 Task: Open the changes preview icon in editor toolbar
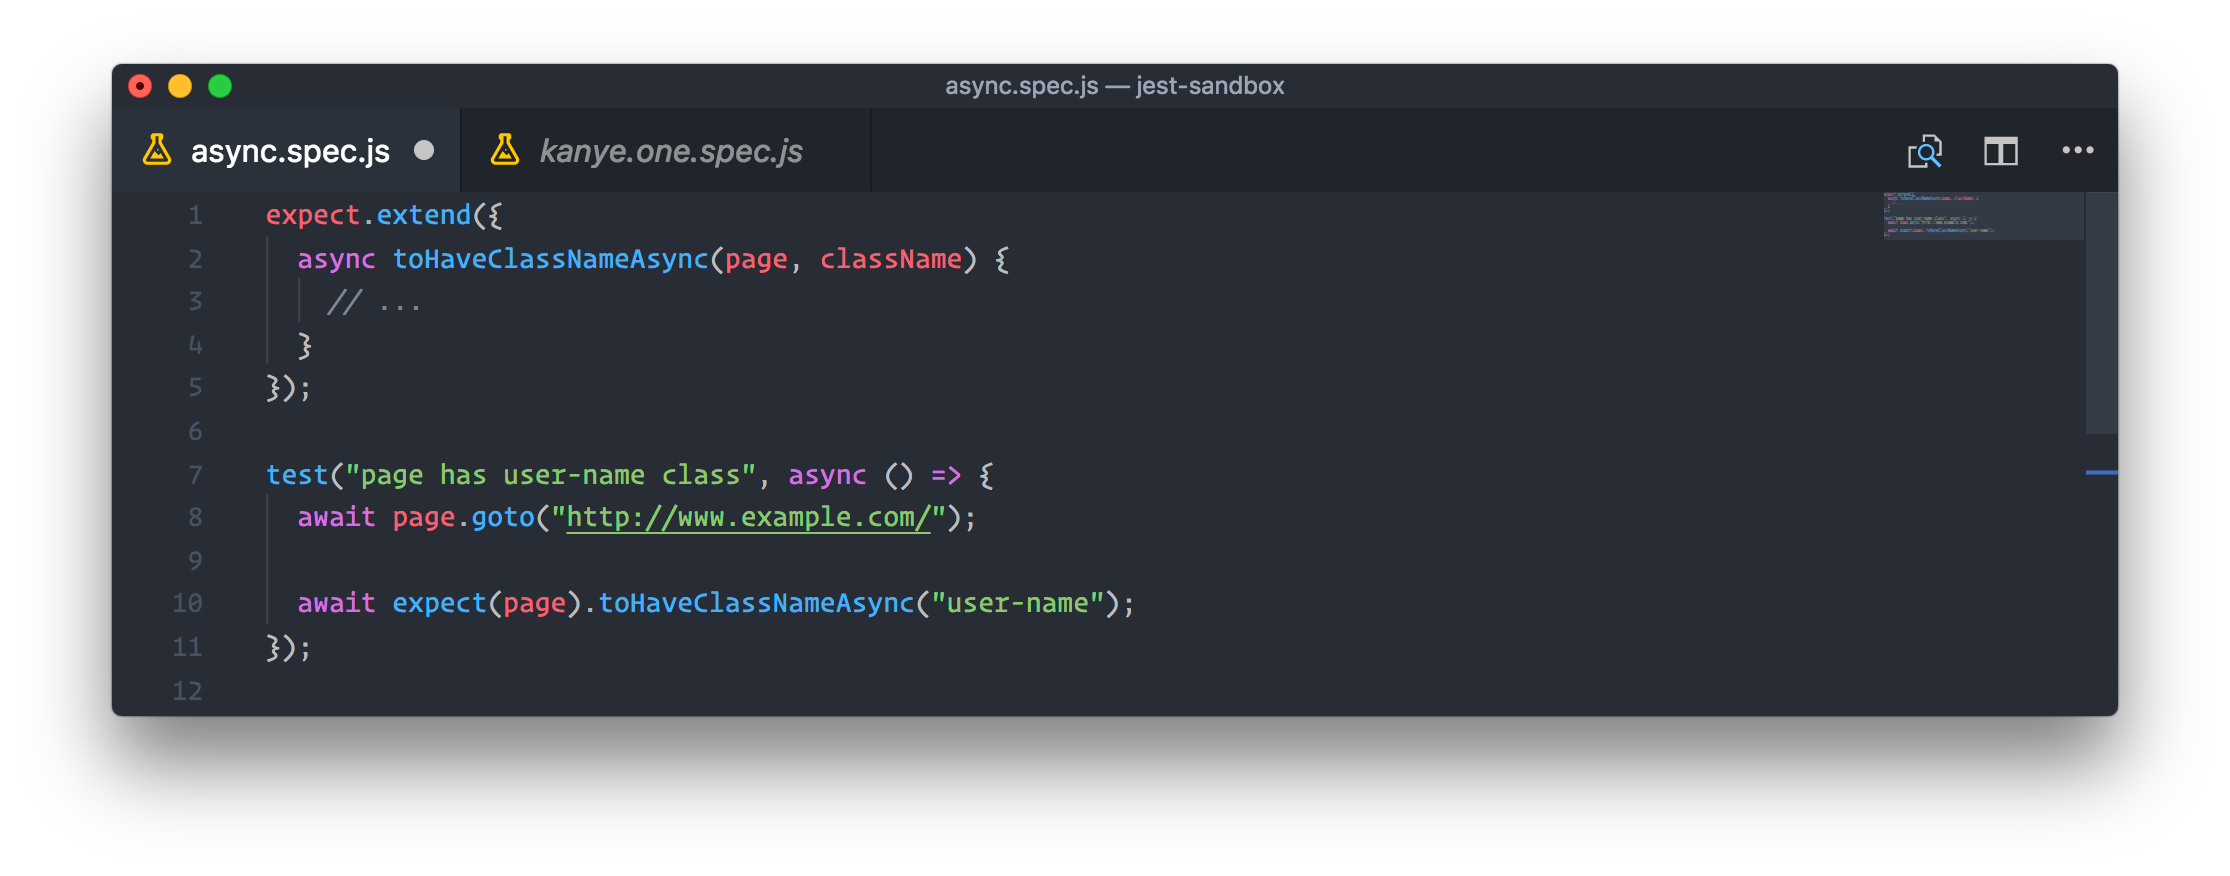[x=1924, y=151]
